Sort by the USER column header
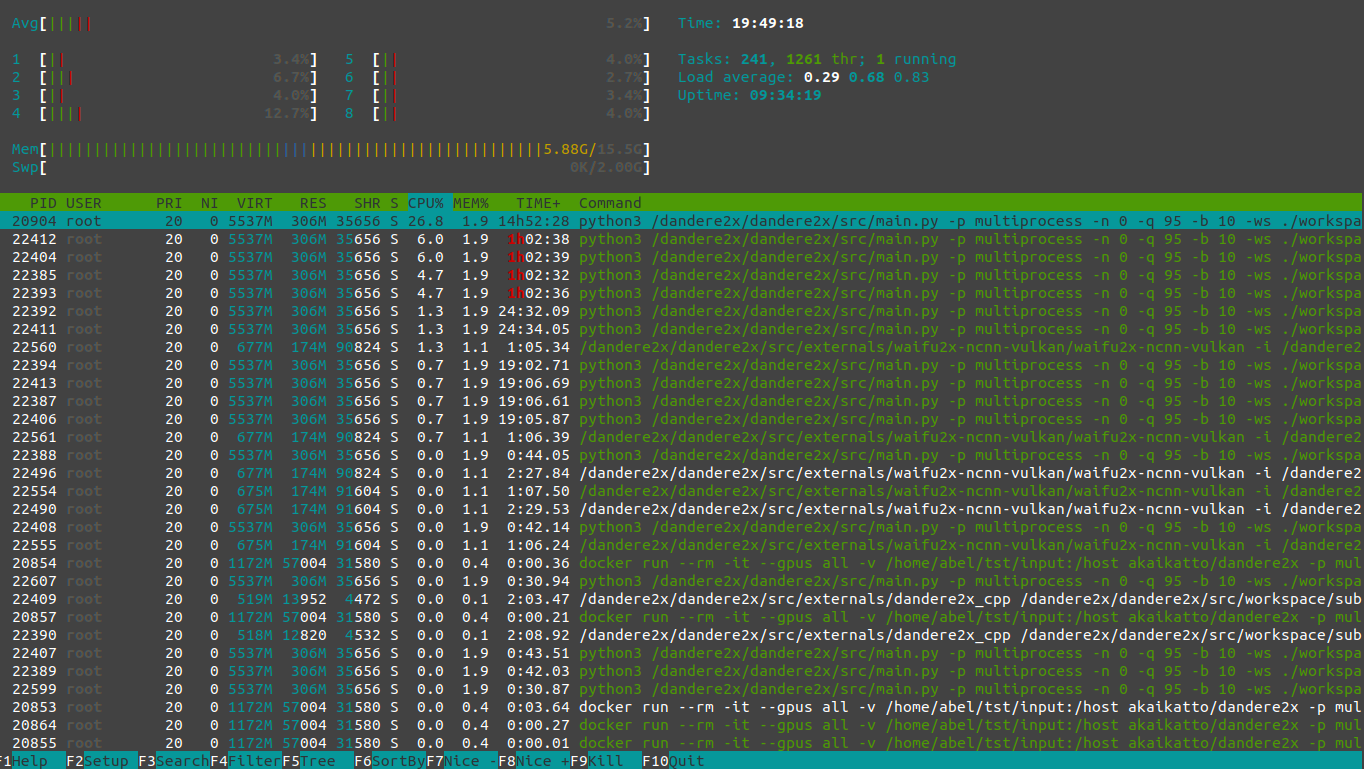 click(x=83, y=202)
